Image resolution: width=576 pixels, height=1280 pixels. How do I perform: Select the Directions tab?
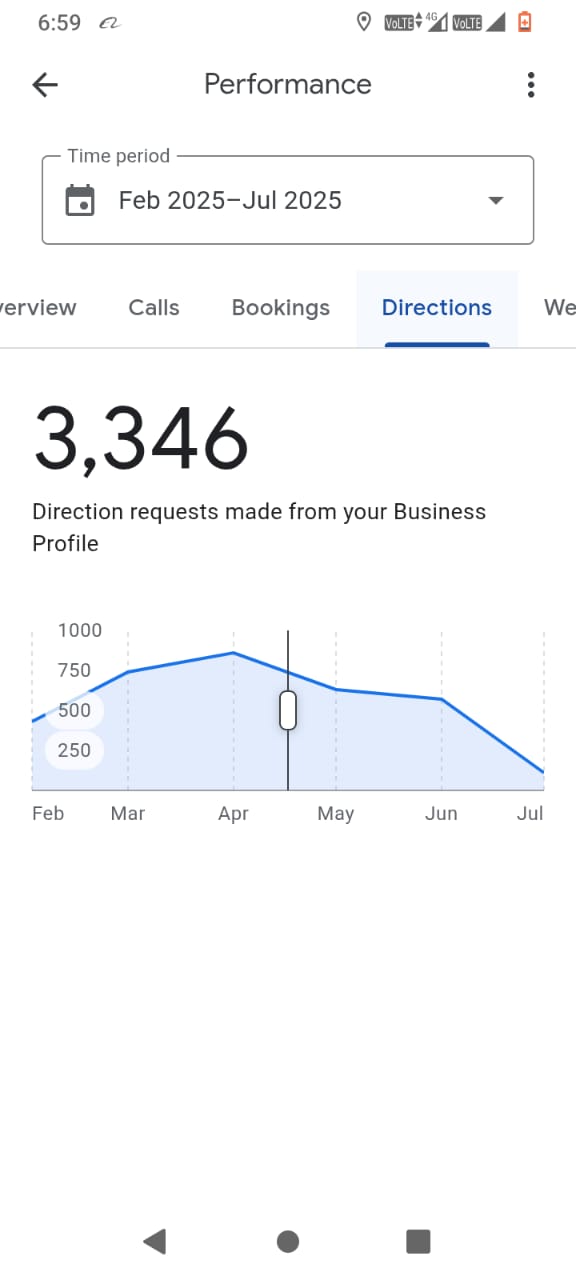click(x=437, y=308)
